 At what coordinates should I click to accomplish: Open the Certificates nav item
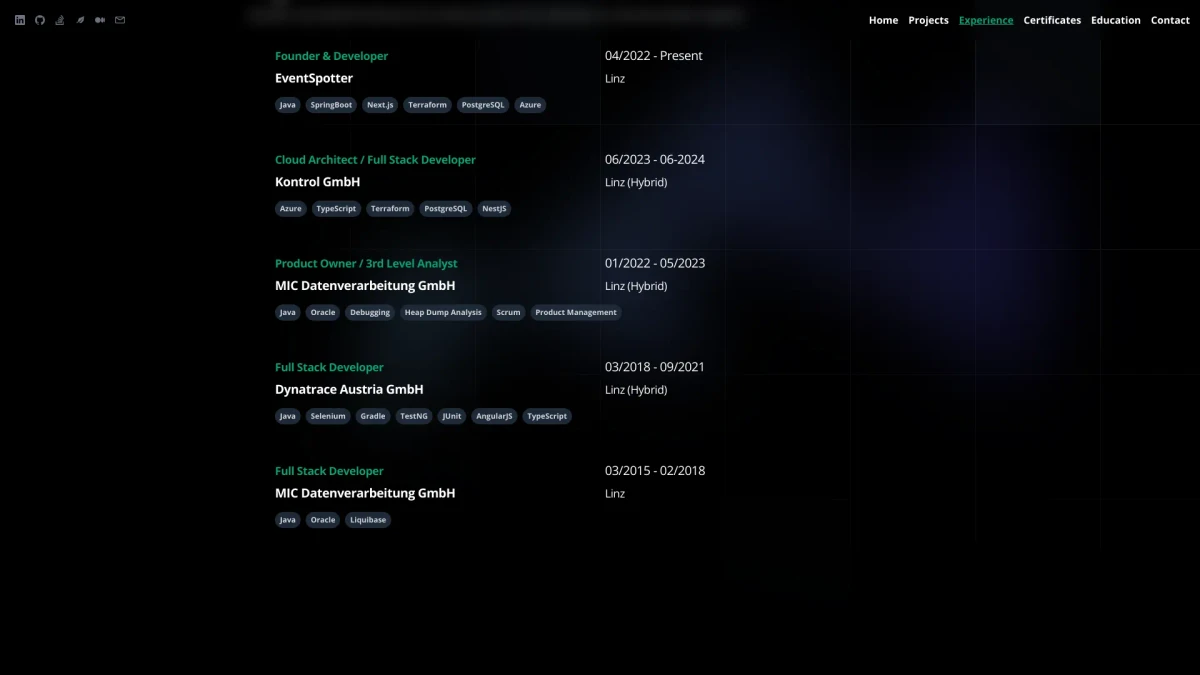[x=1052, y=20]
